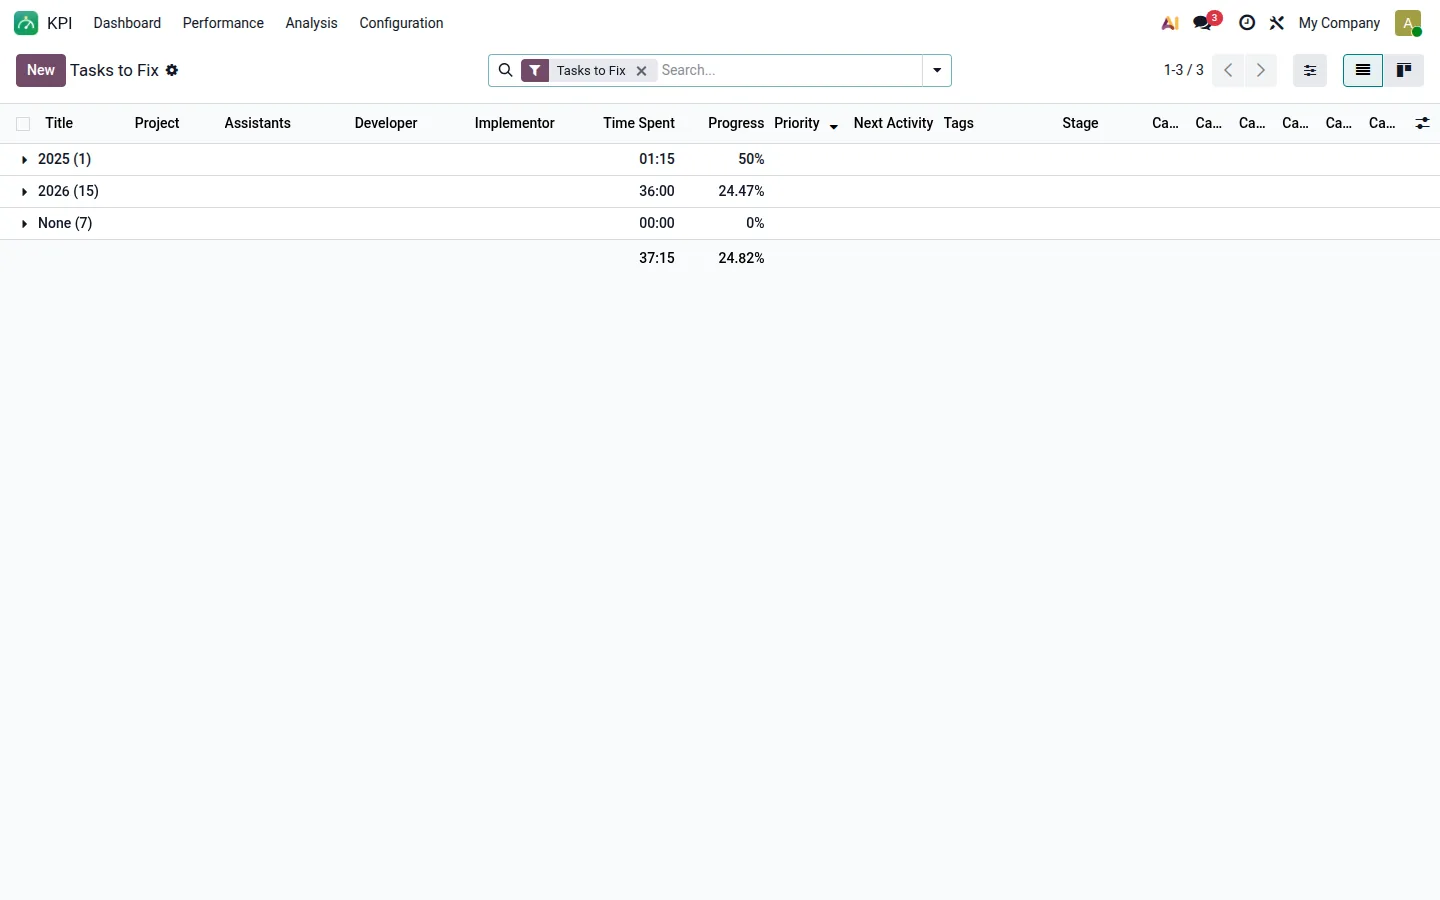Go to the next page of records
Screen dimensions: 1440x900
click(1261, 70)
